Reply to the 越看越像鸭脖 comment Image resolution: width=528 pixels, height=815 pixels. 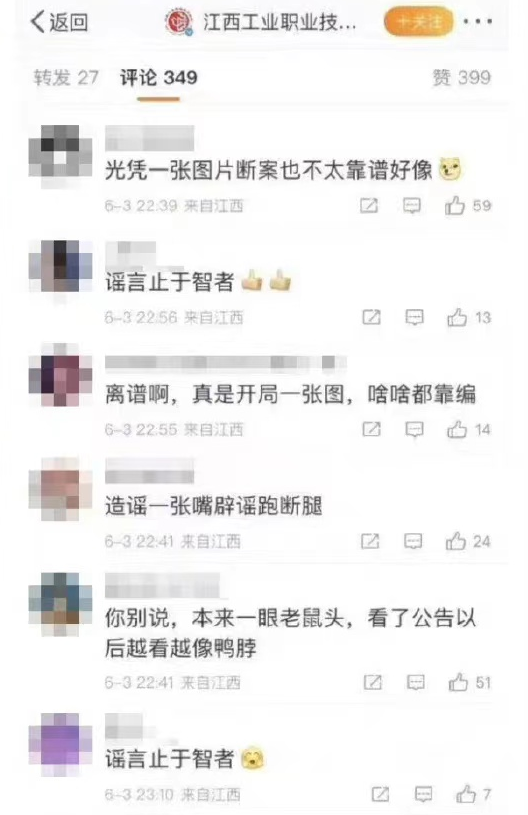[x=416, y=682]
